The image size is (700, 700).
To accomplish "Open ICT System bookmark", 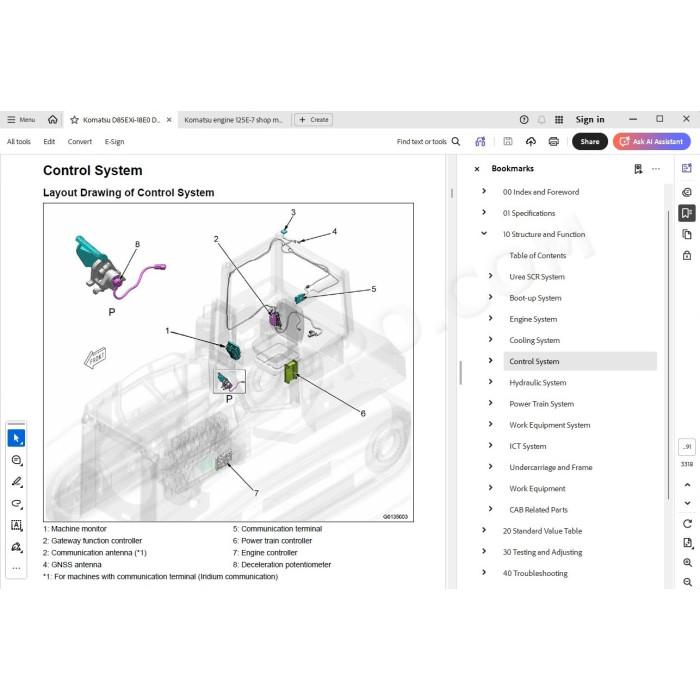I will click(x=528, y=446).
